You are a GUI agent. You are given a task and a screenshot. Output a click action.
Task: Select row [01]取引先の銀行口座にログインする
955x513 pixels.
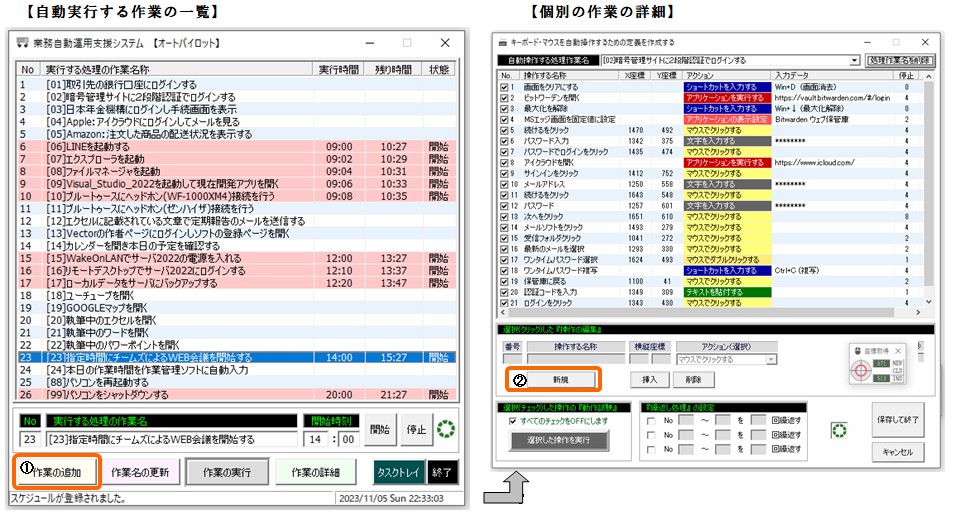[236, 85]
